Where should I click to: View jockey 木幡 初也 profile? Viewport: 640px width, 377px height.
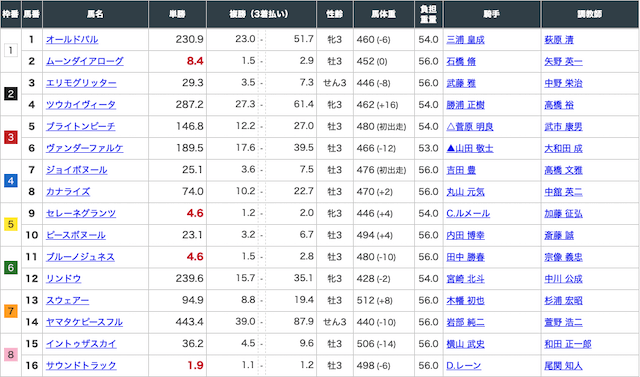click(x=465, y=300)
